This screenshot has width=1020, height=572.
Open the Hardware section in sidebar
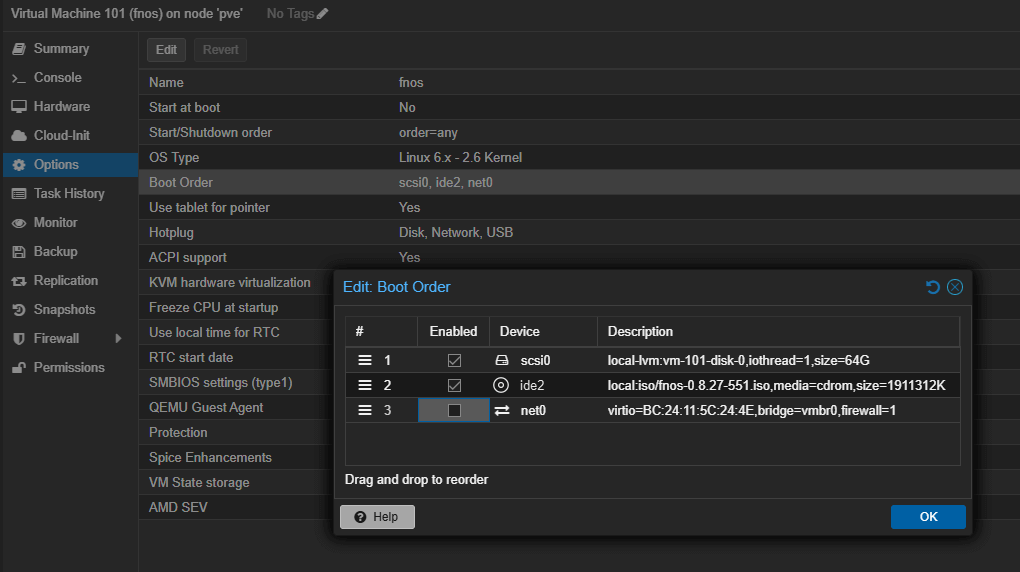[61, 107]
